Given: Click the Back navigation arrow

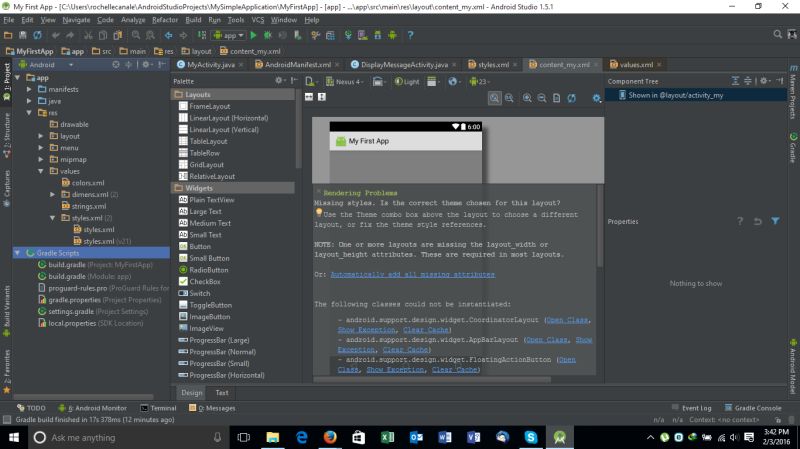Looking at the screenshot, I should [x=168, y=35].
